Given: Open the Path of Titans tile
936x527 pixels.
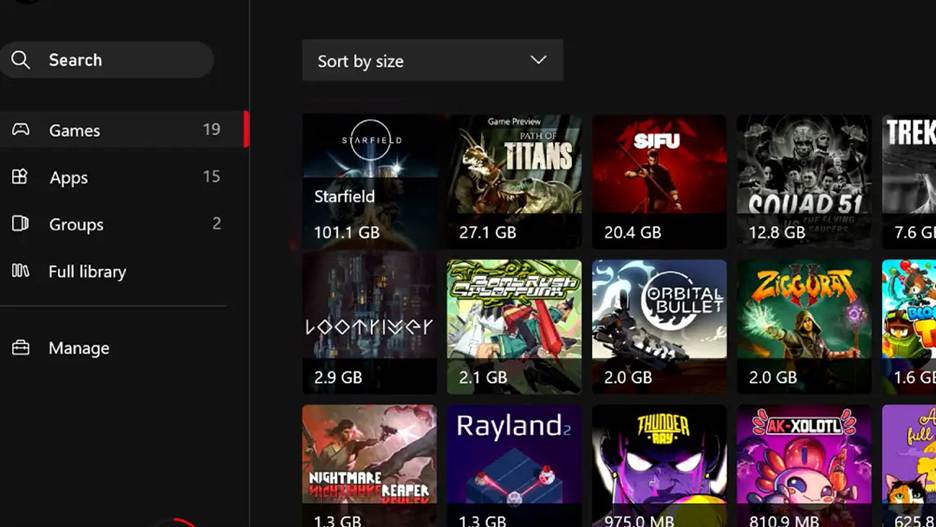Looking at the screenshot, I should coord(514,181).
